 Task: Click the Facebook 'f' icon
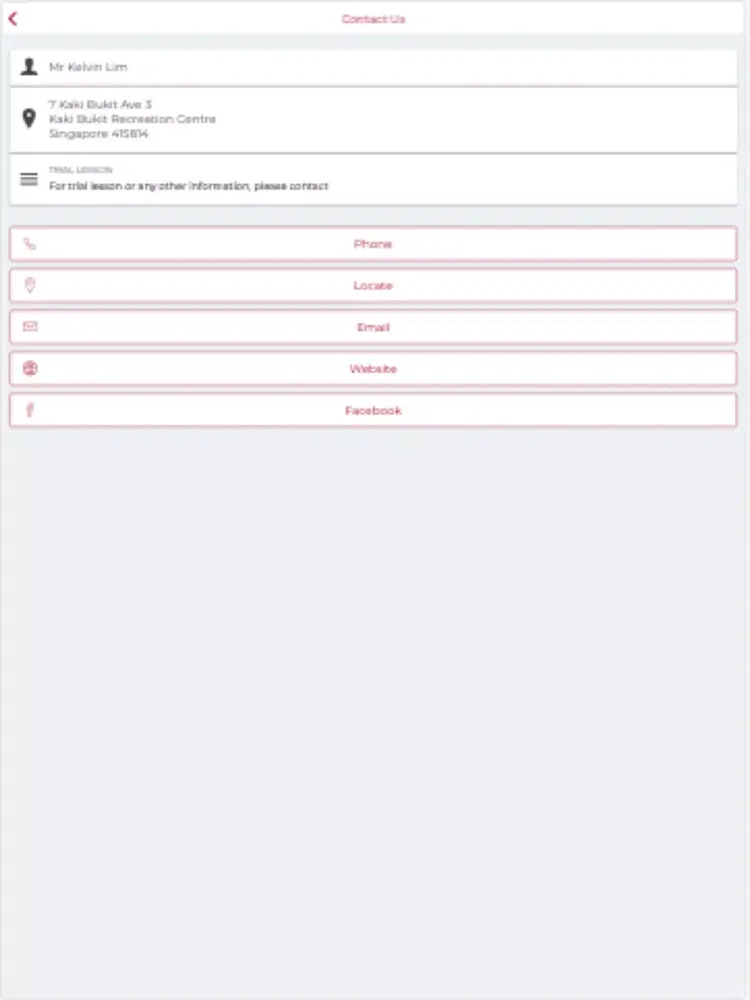(x=28, y=409)
